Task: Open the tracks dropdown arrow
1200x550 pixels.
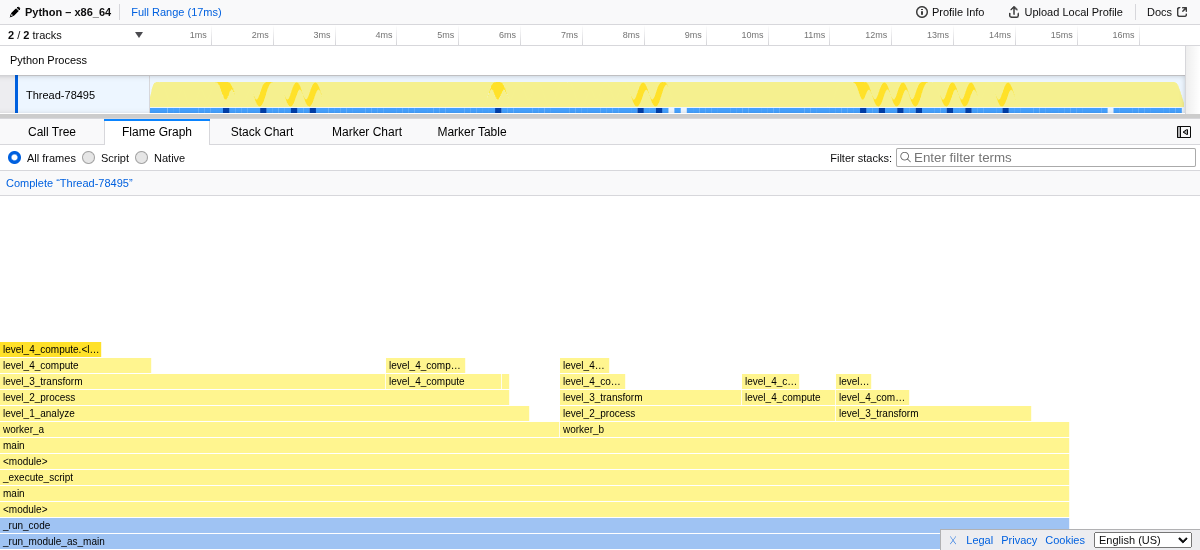Action: (x=139, y=35)
